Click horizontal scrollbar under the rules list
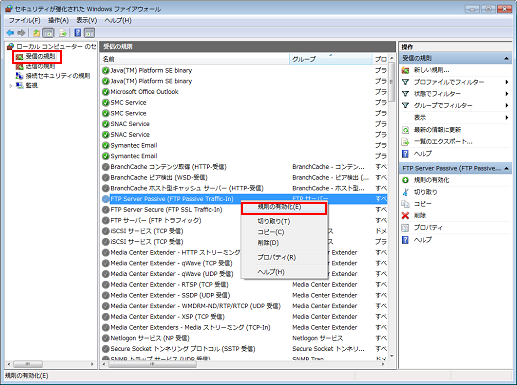This screenshot has width=517, height=385. point(152,364)
